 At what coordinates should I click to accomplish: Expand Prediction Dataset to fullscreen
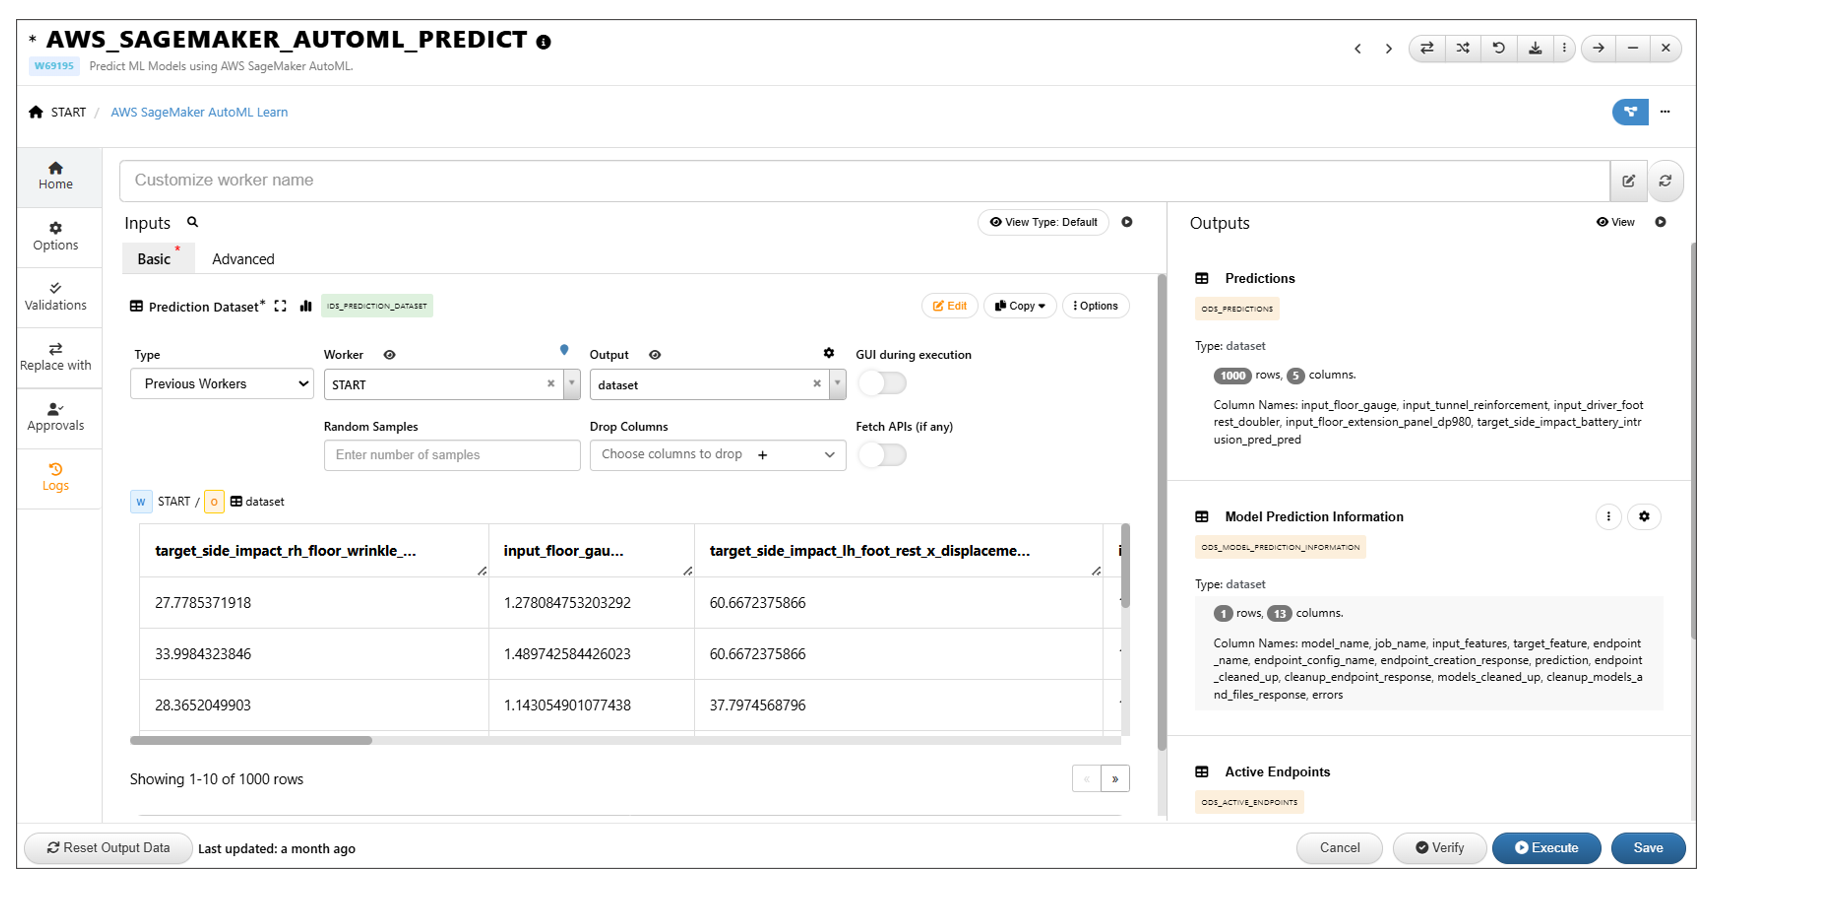point(280,306)
